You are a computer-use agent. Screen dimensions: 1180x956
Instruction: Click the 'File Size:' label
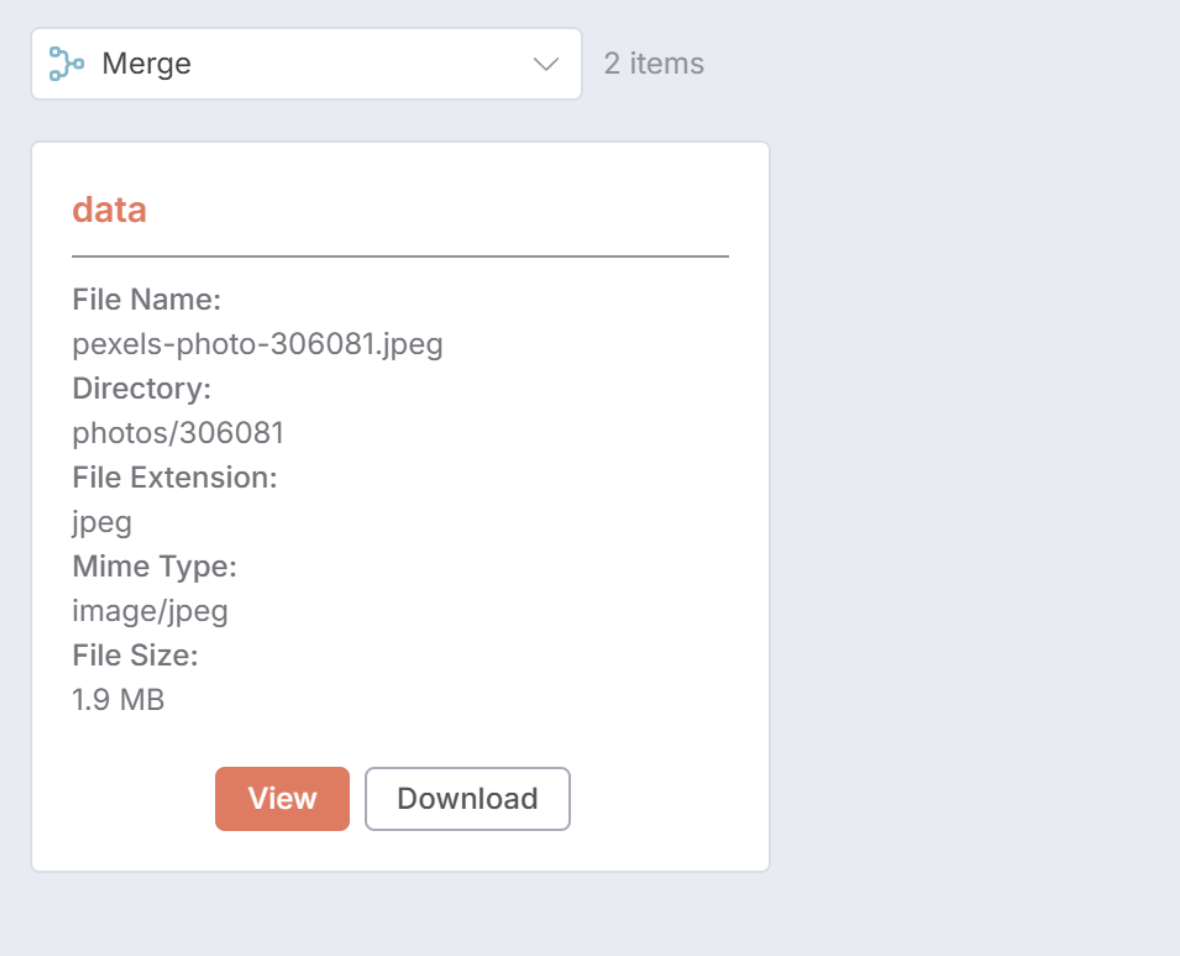point(135,656)
